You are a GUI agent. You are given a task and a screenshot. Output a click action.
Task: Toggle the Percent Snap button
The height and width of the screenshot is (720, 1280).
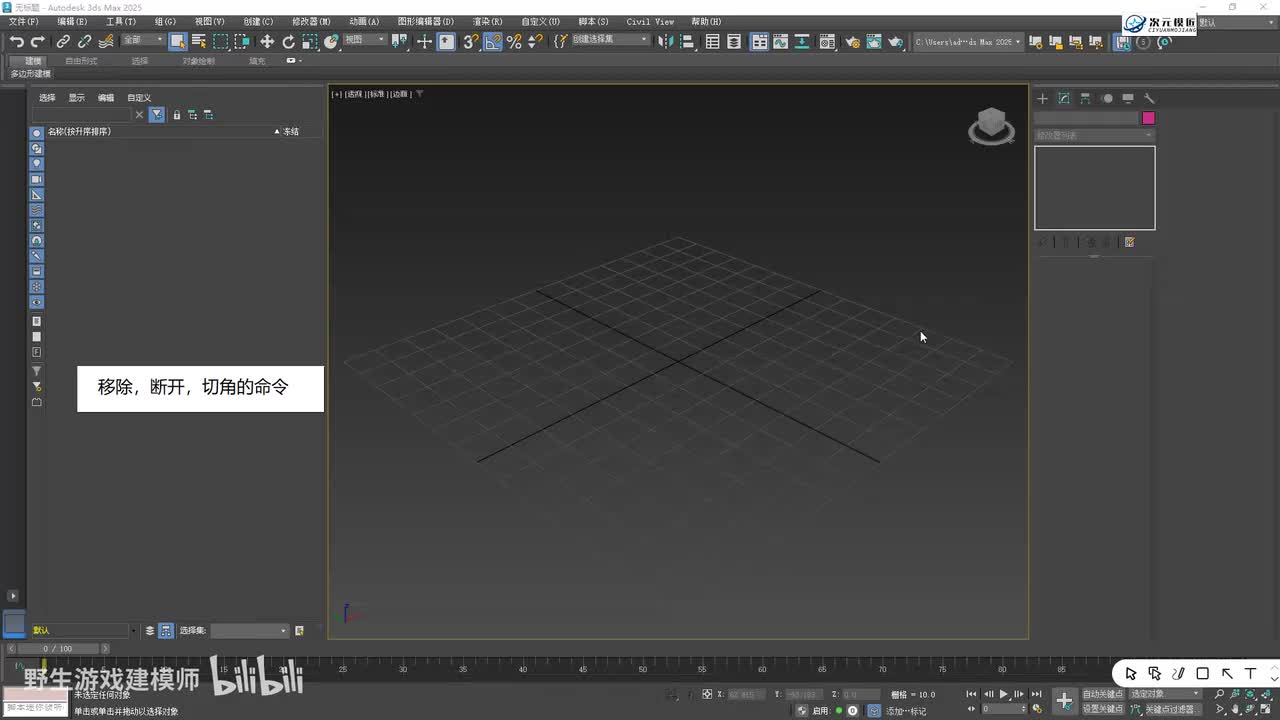pyautogui.click(x=514, y=41)
